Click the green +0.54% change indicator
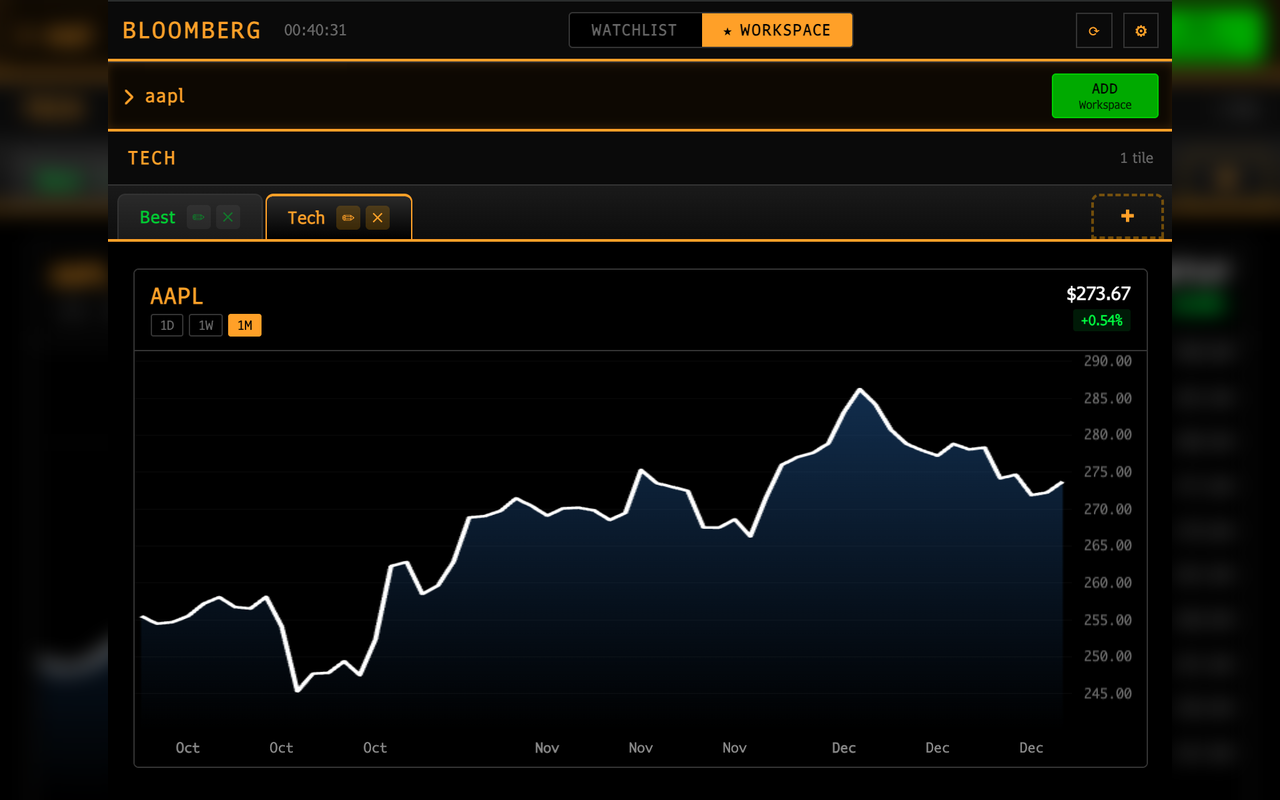1280x800 pixels. [x=1101, y=320]
